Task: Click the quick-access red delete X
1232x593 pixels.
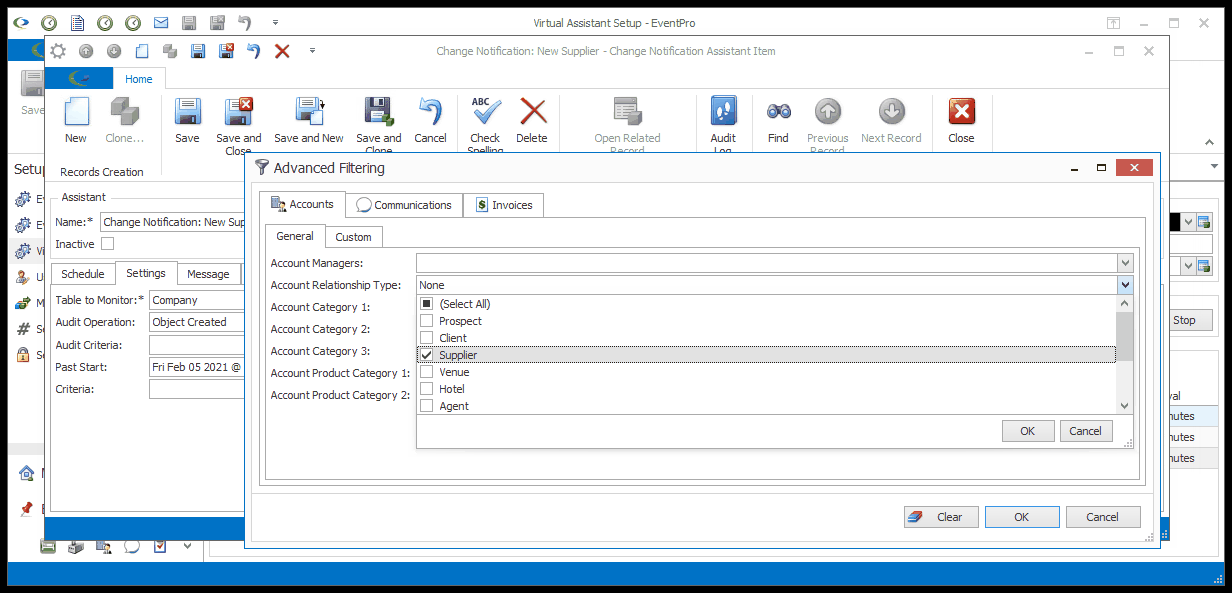Action: click(x=282, y=51)
